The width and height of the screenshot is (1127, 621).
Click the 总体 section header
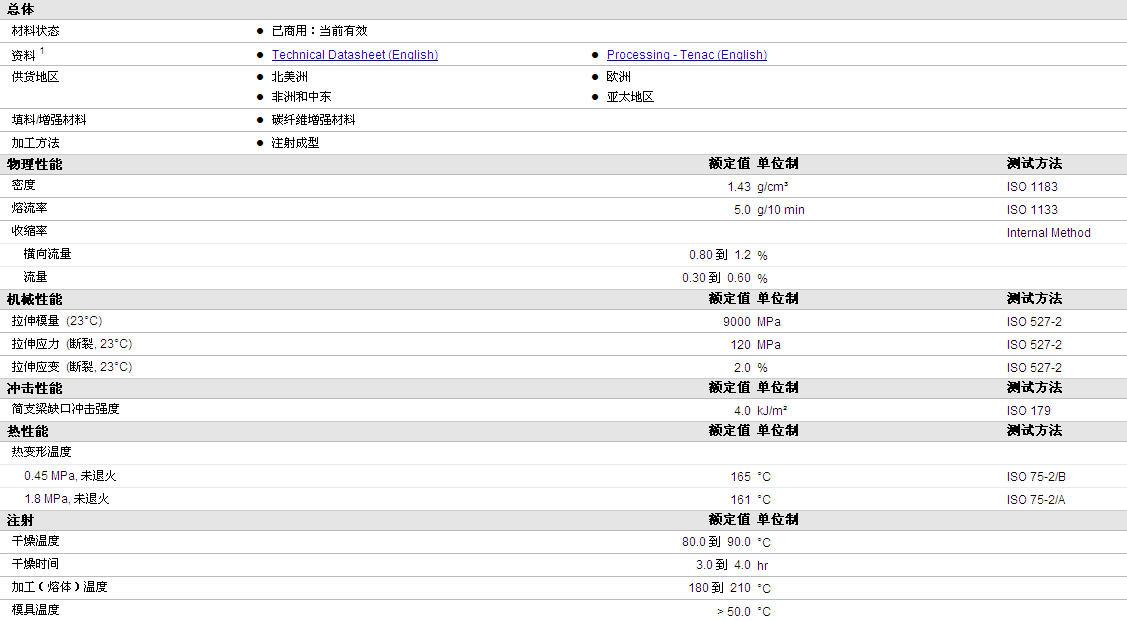[20, 9]
